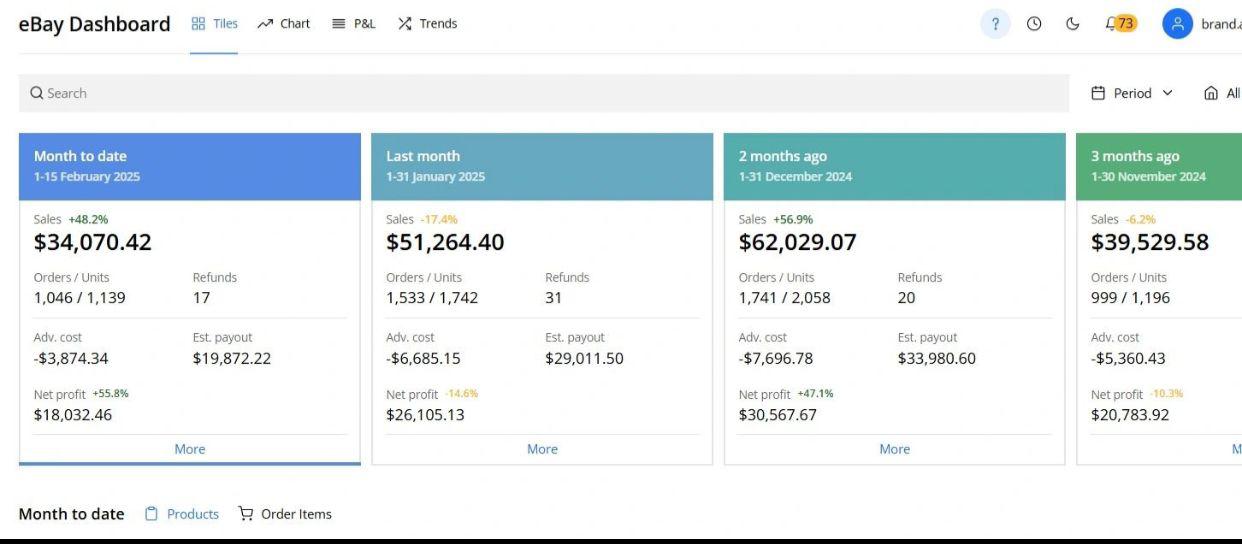Expand the Period dropdown
This screenshot has width=1242, height=544.
pyautogui.click(x=1132, y=93)
